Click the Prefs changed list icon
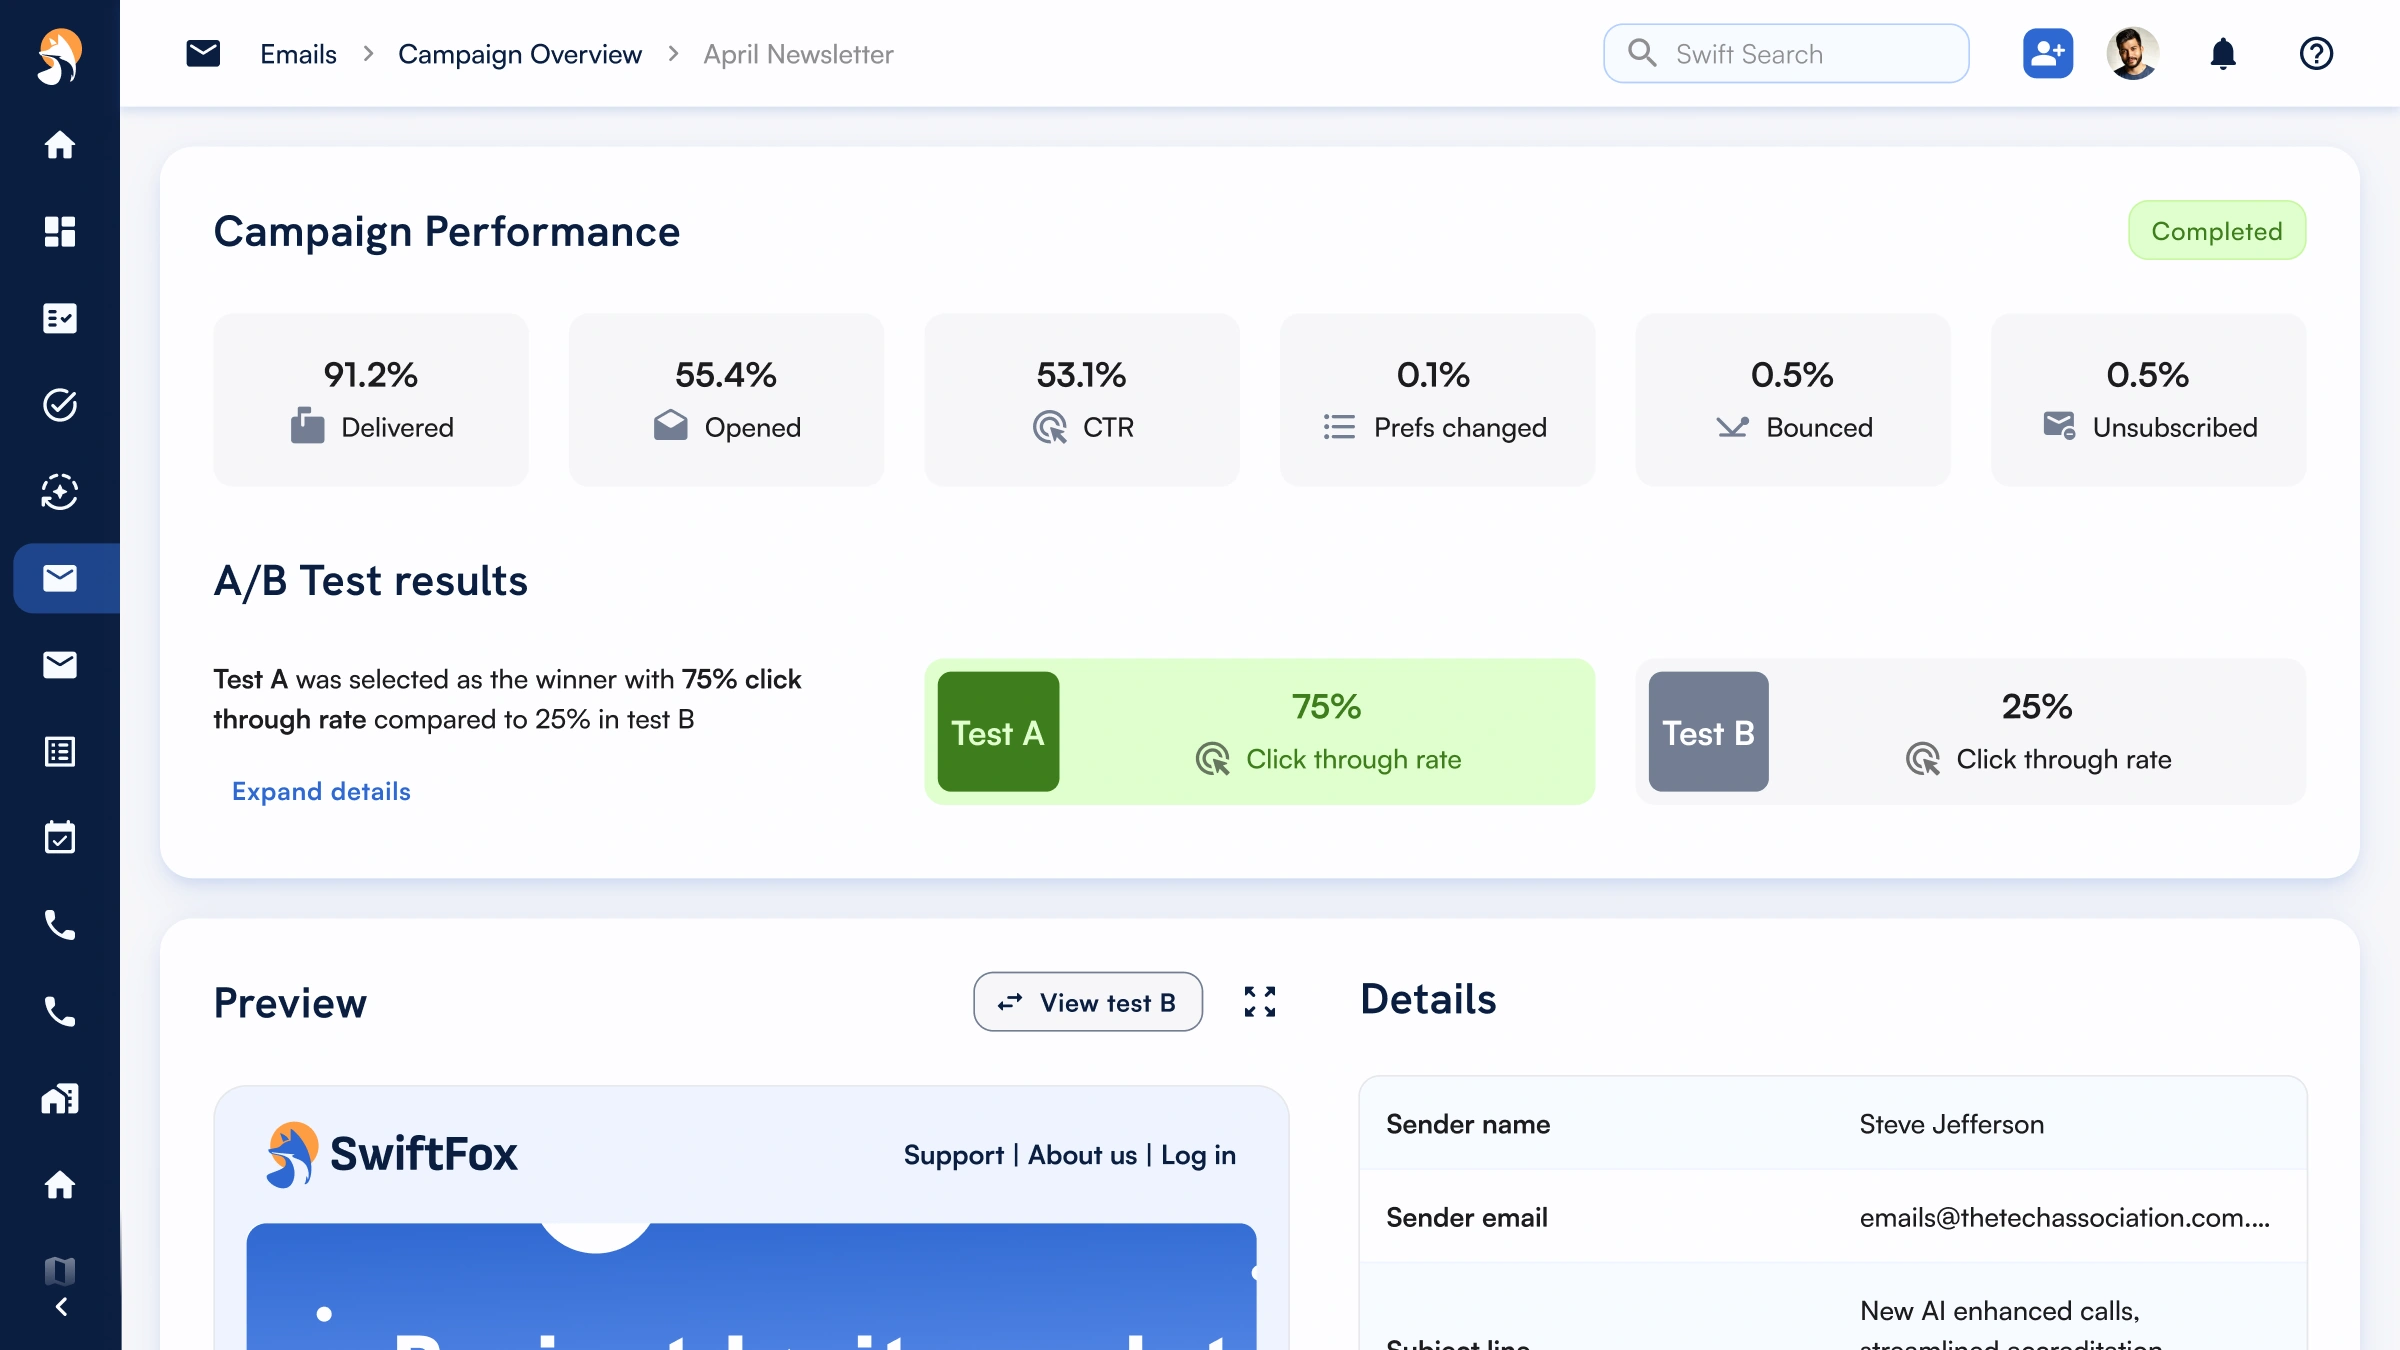The height and width of the screenshot is (1350, 2400). [x=1339, y=427]
